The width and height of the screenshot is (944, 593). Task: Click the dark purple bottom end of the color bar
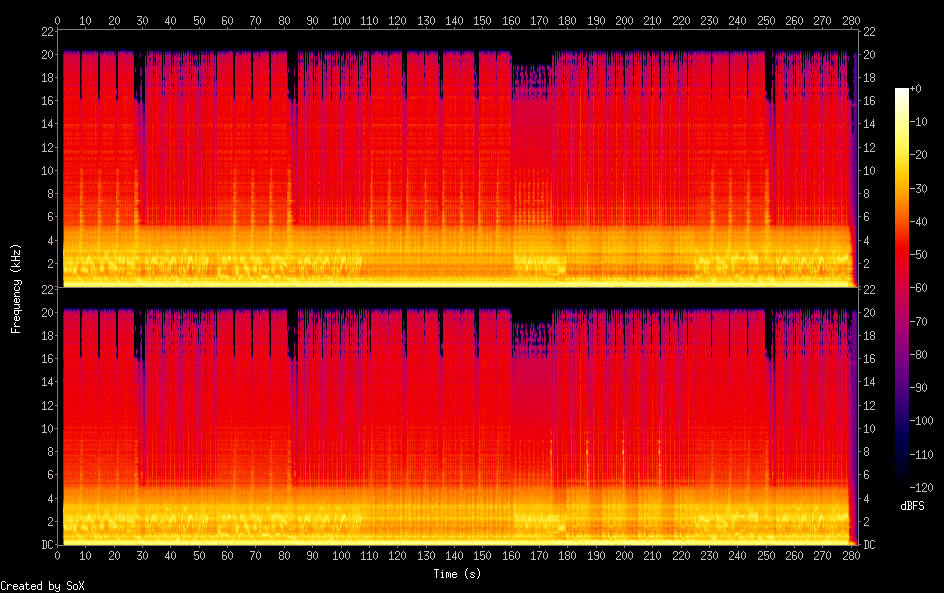pyautogui.click(x=902, y=483)
